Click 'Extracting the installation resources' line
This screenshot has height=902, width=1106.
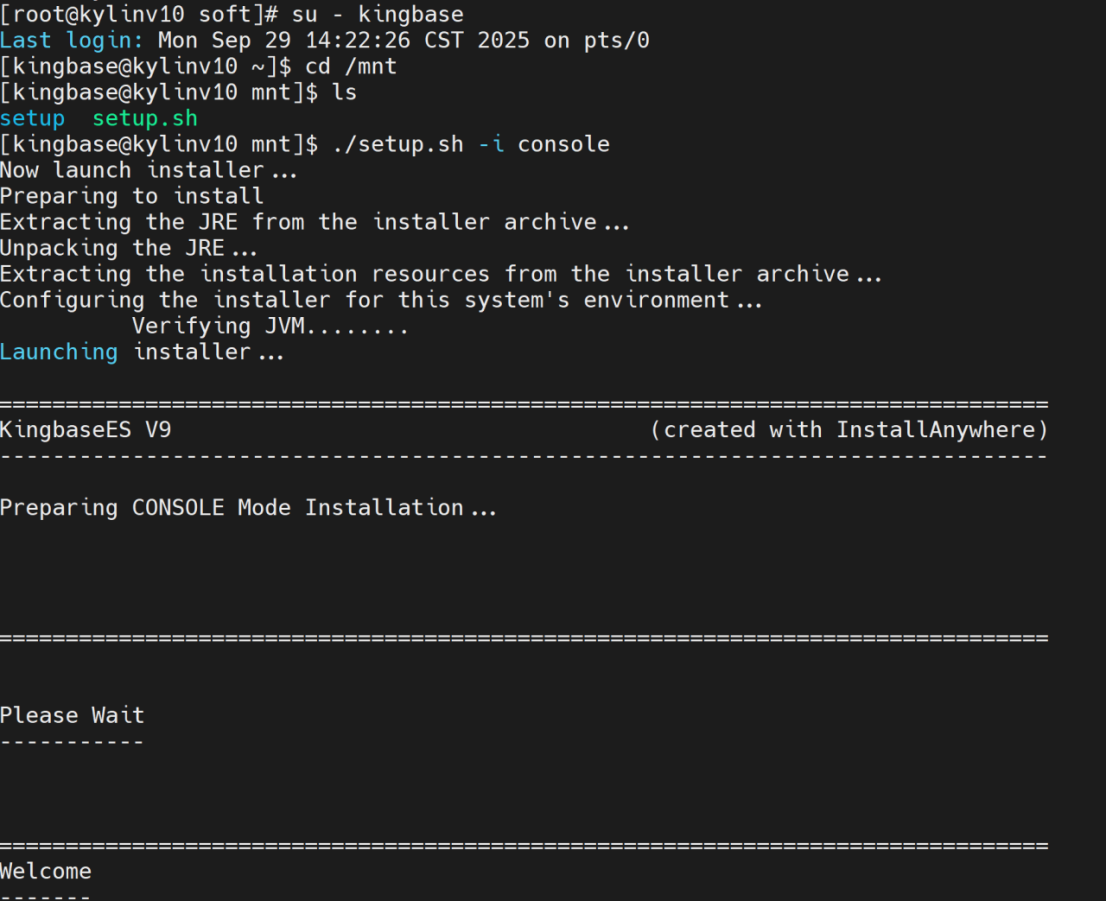click(x=440, y=274)
